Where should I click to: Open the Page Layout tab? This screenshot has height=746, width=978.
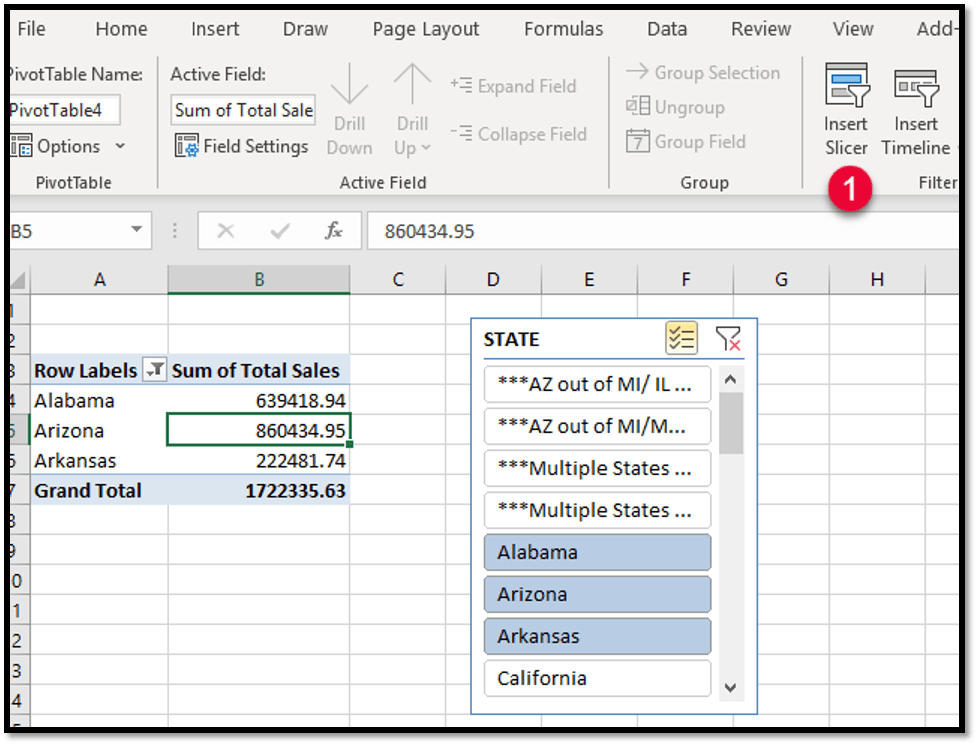pyautogui.click(x=426, y=29)
